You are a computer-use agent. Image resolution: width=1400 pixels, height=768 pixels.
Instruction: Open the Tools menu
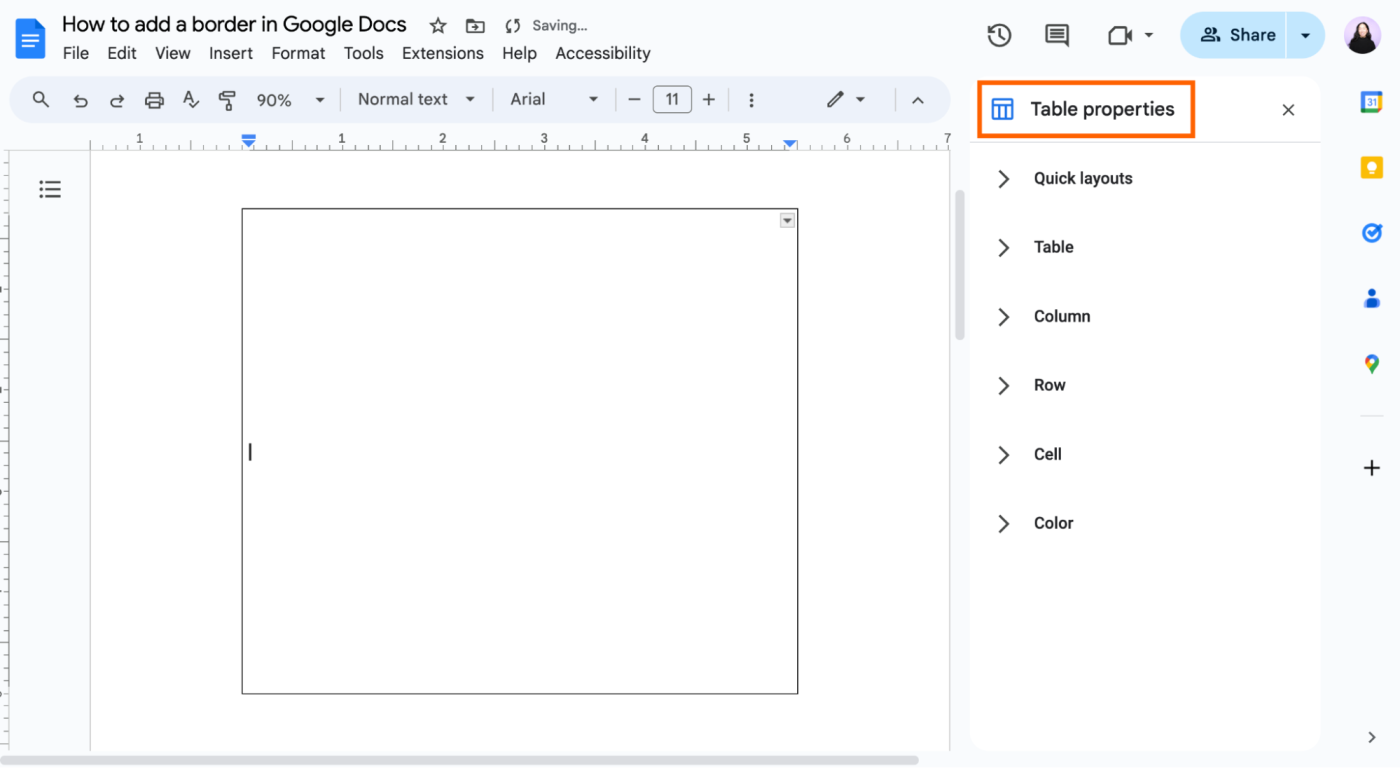pyautogui.click(x=364, y=53)
